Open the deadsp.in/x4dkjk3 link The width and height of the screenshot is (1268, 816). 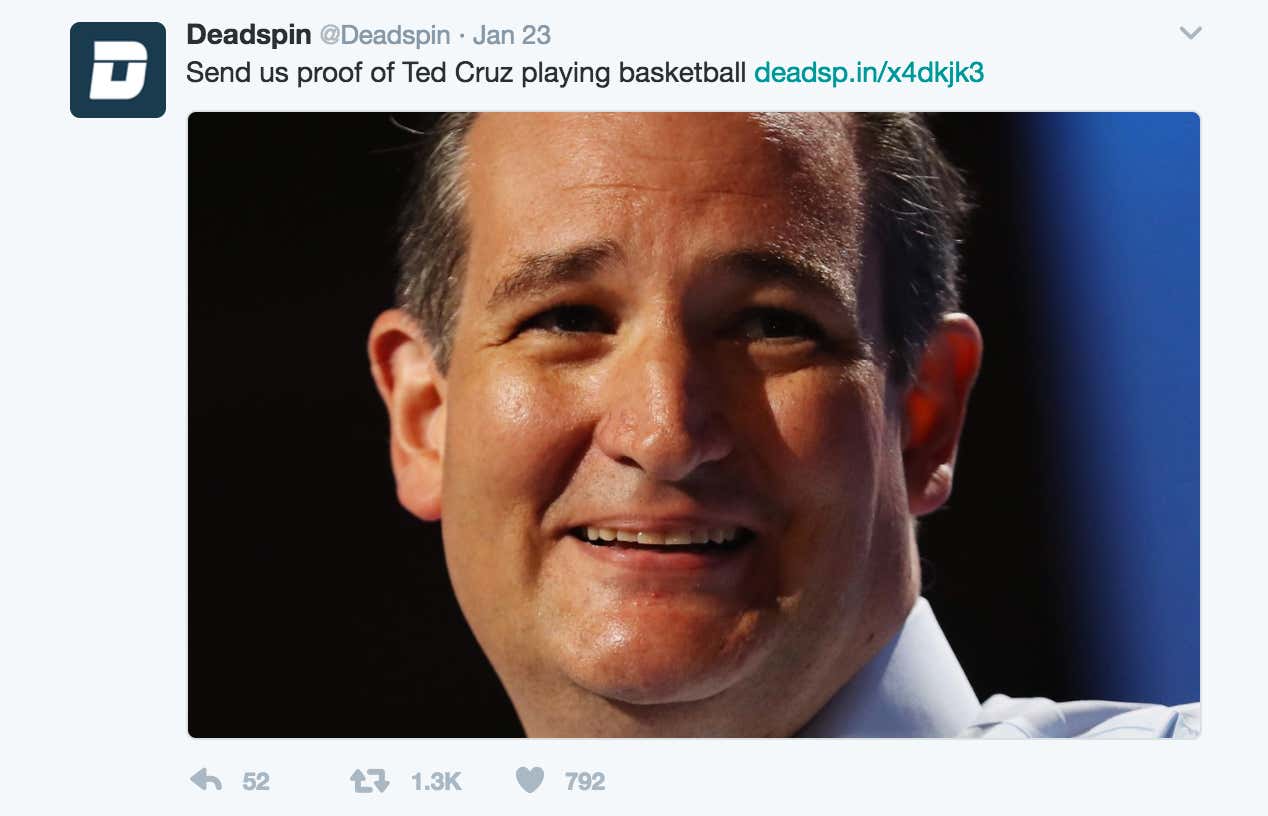tap(869, 73)
